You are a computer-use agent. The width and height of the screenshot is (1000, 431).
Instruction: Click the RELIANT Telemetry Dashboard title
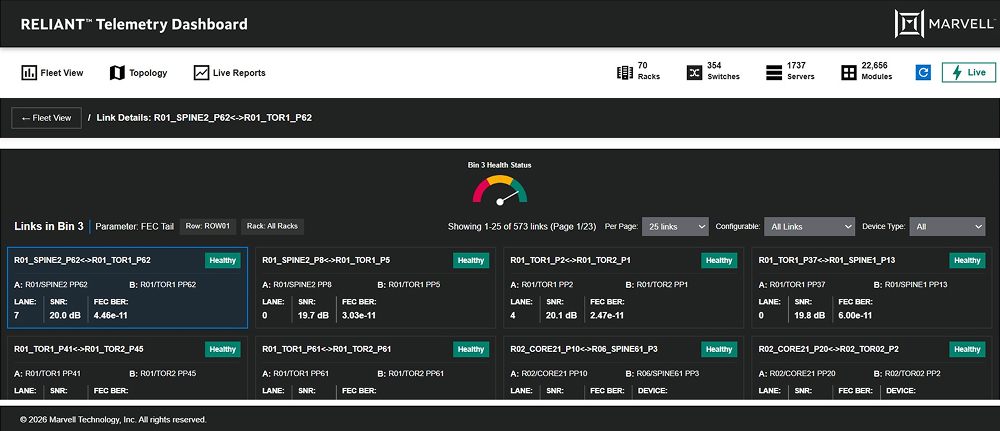click(134, 25)
